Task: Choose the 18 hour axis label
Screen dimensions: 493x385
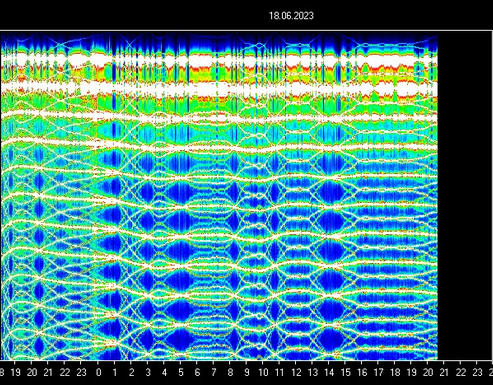Action: click(x=395, y=372)
